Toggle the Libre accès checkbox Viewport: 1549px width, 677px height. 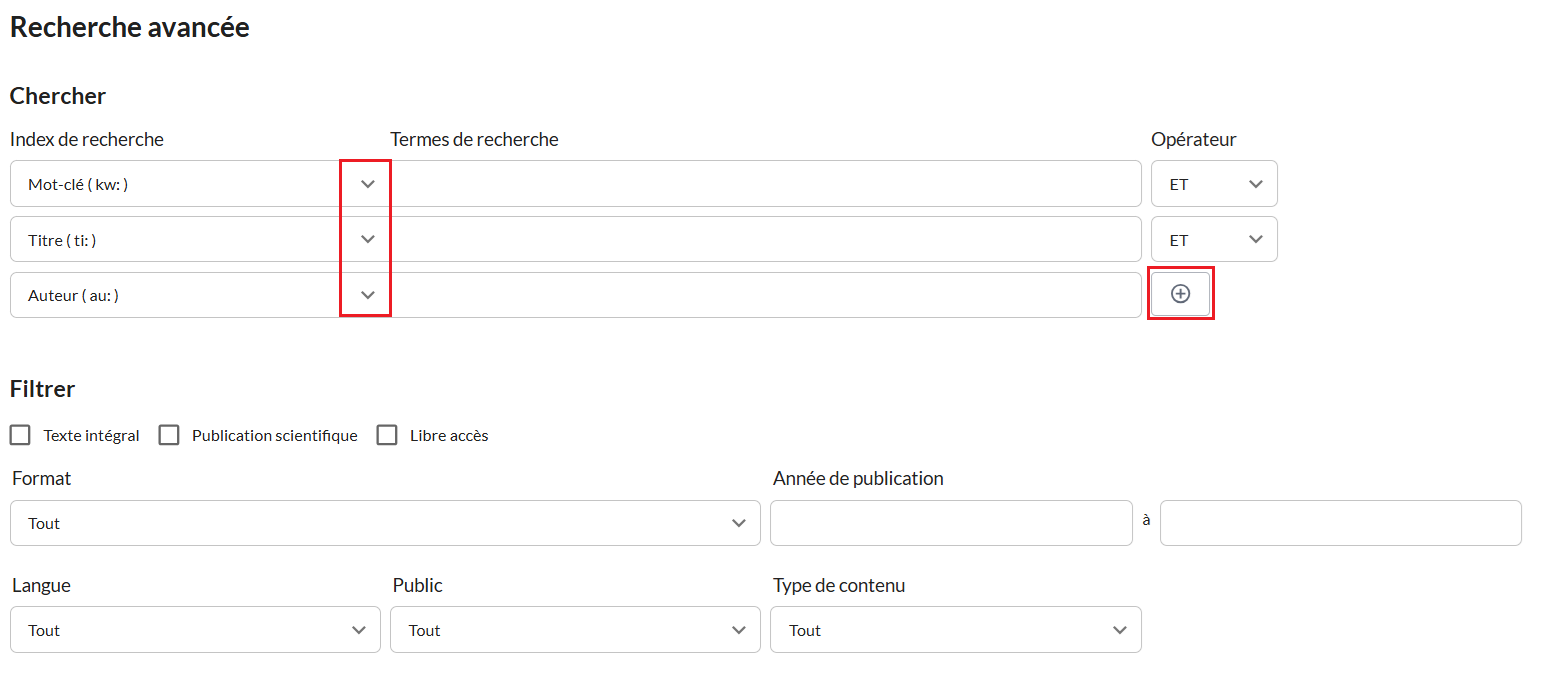(x=387, y=435)
